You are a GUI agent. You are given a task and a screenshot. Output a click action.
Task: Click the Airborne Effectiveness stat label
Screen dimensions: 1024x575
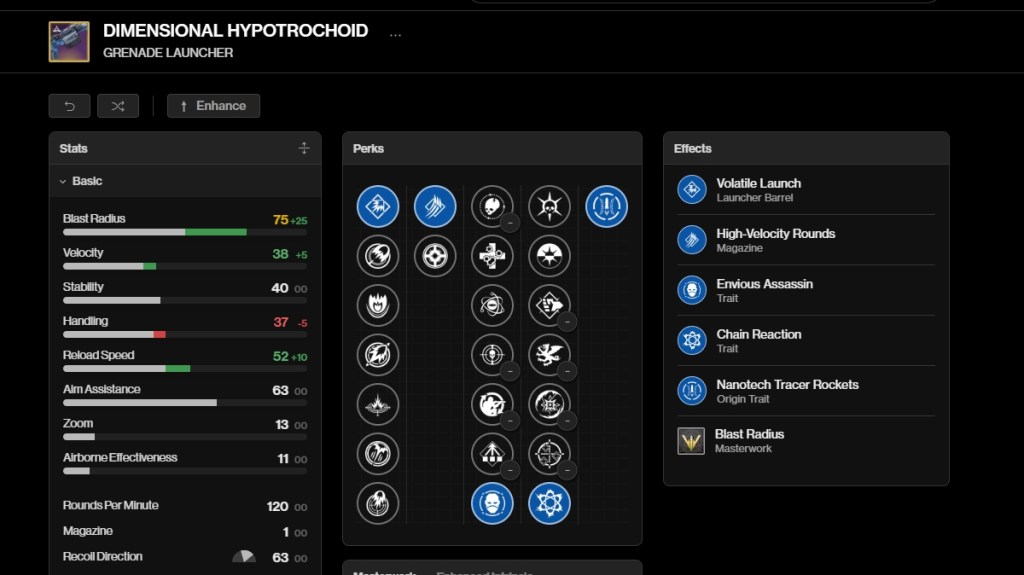tap(120, 457)
